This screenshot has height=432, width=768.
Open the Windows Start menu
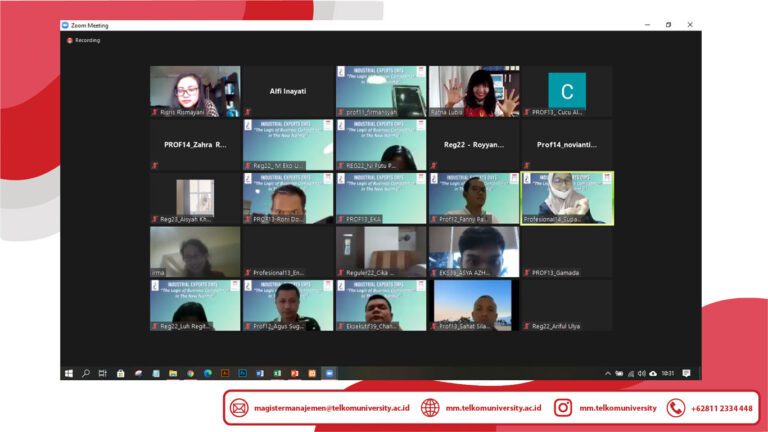(69, 373)
